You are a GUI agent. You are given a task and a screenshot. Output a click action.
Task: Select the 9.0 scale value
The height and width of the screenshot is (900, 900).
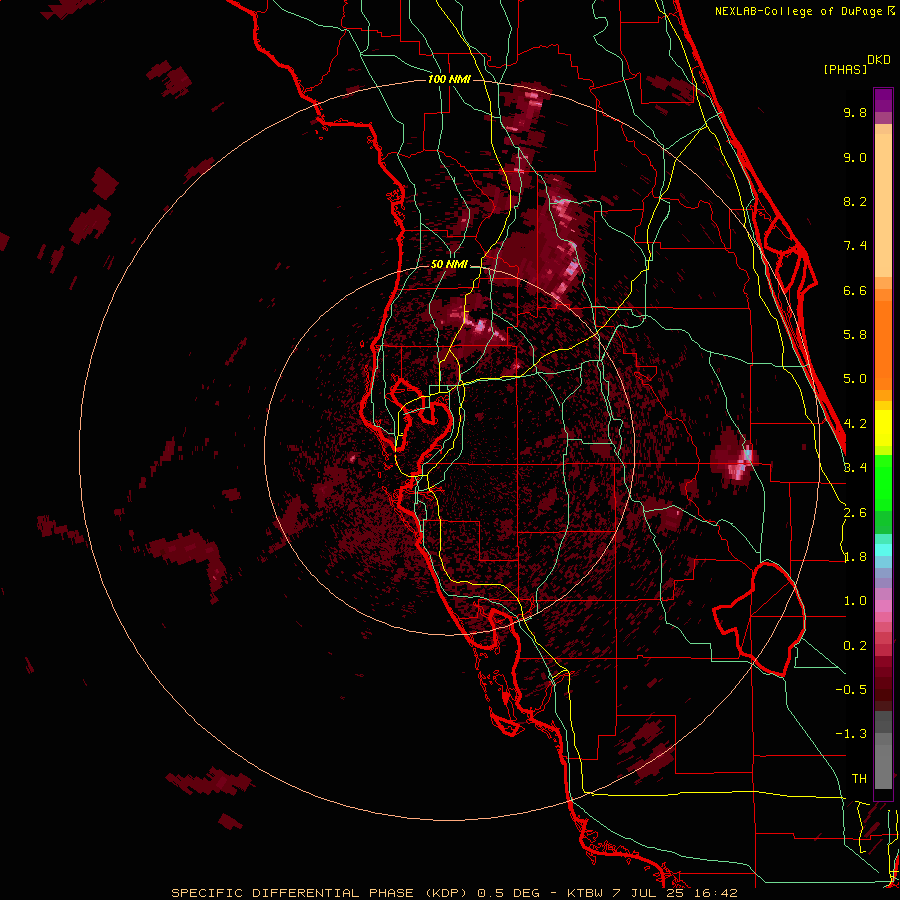pyautogui.click(x=855, y=157)
